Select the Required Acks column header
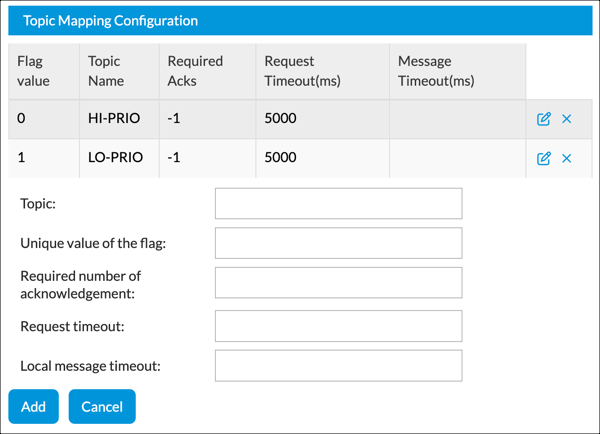 [208, 71]
